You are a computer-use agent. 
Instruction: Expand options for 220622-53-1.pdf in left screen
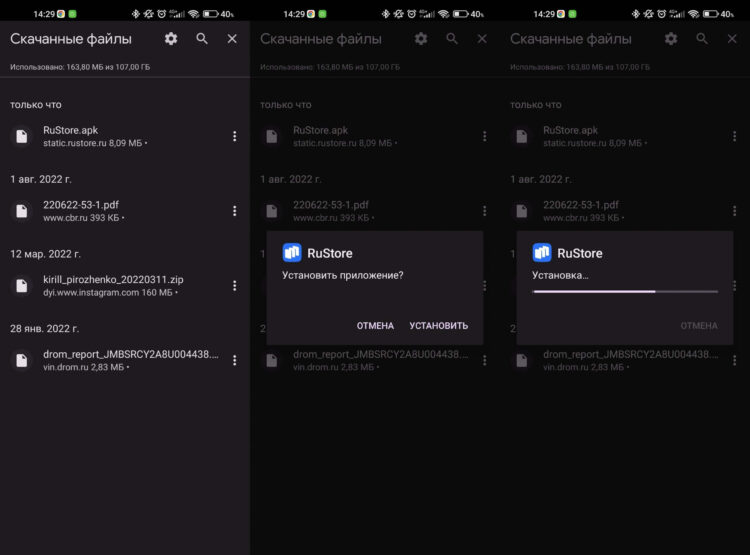(234, 211)
